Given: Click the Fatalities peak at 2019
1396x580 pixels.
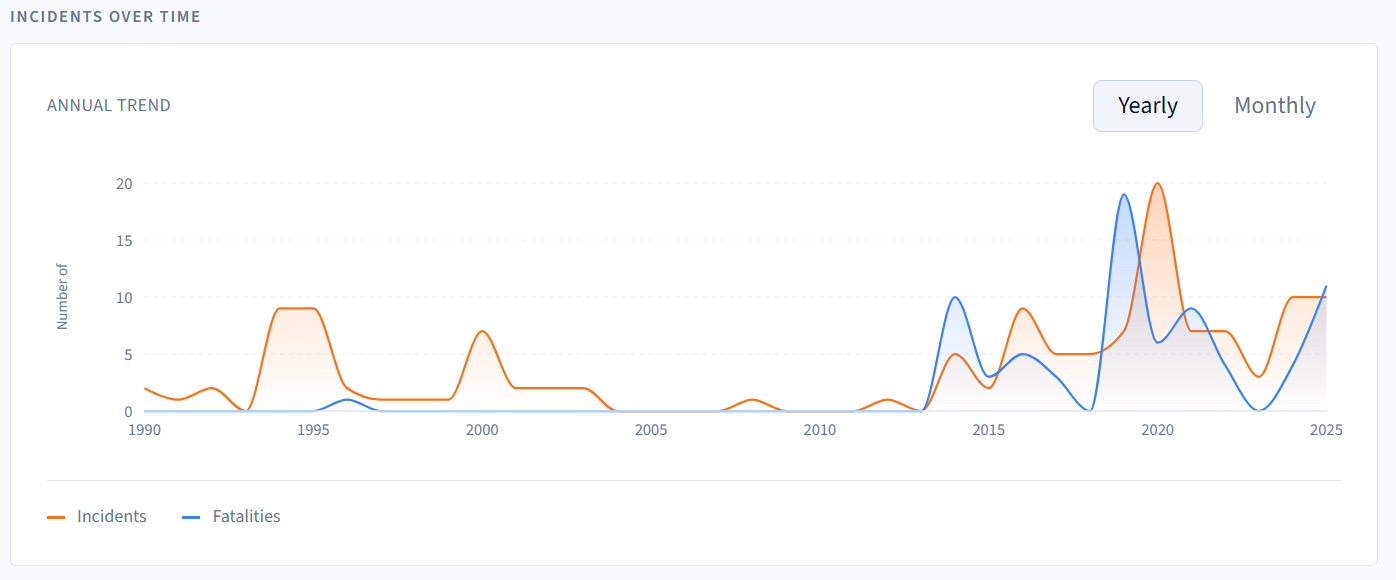Looking at the screenshot, I should pos(1124,195).
